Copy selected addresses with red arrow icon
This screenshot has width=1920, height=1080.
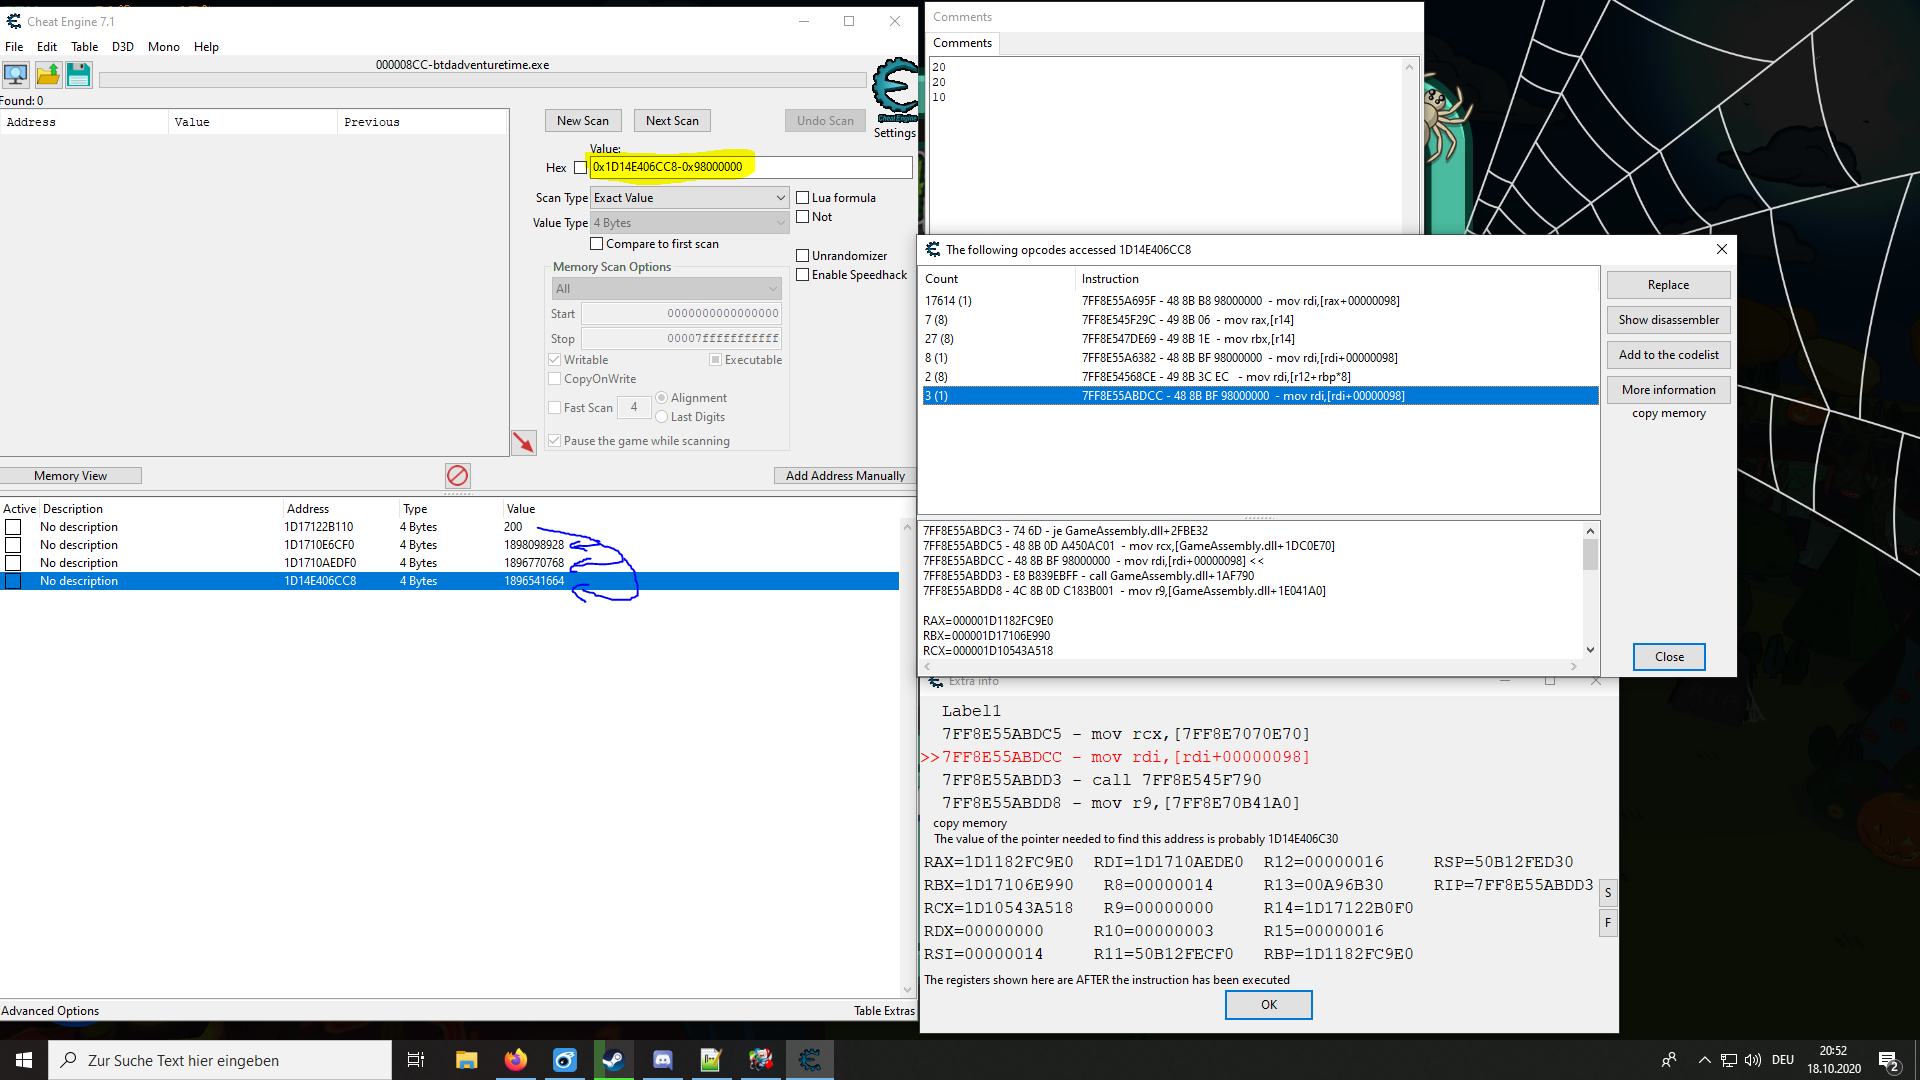[524, 442]
